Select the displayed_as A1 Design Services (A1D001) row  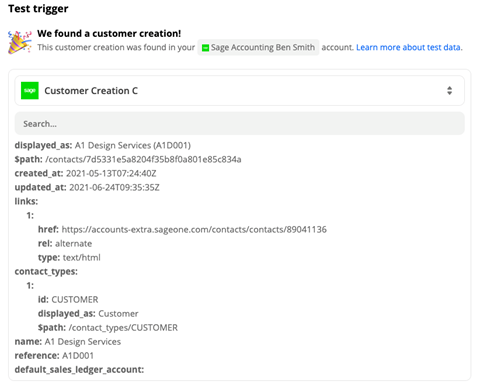click(103, 145)
